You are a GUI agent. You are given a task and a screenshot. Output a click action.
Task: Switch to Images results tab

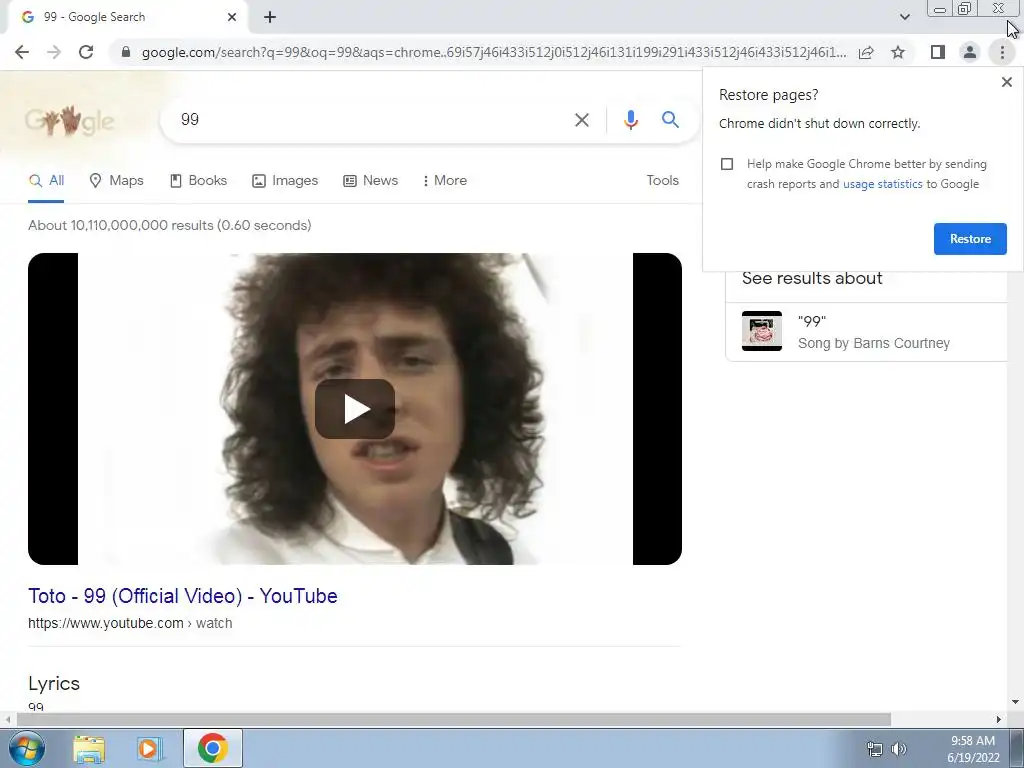pyautogui.click(x=285, y=180)
